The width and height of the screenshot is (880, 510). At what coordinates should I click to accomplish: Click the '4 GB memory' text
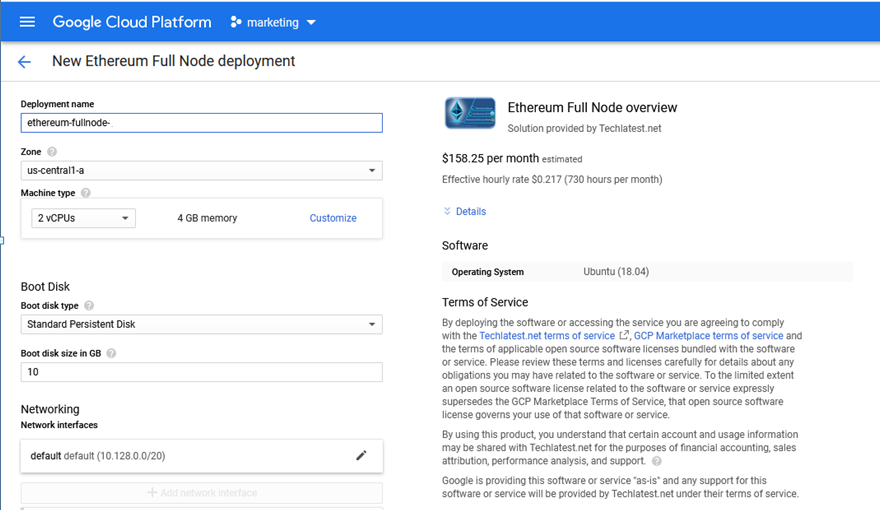(207, 218)
